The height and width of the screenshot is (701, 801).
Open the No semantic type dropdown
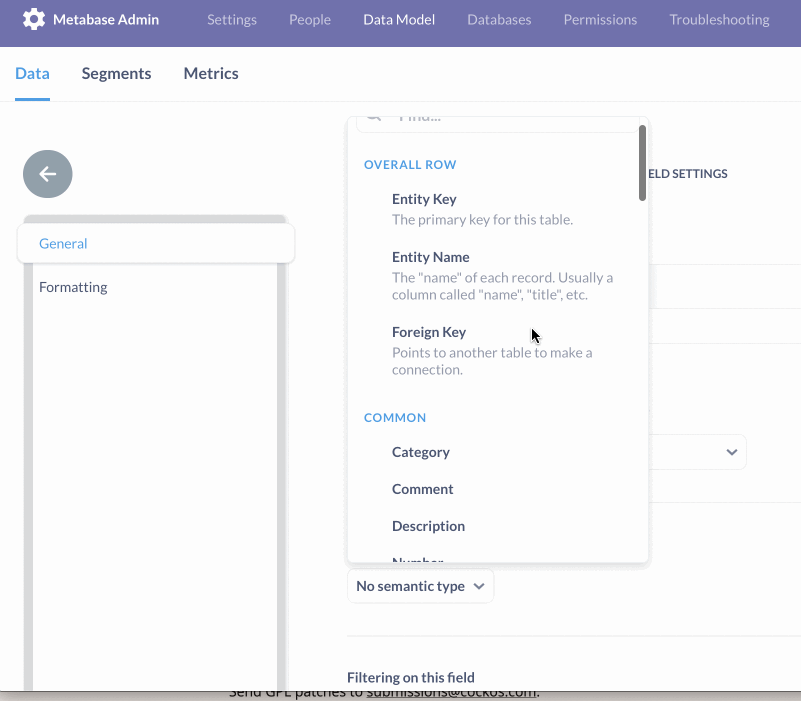click(x=419, y=586)
